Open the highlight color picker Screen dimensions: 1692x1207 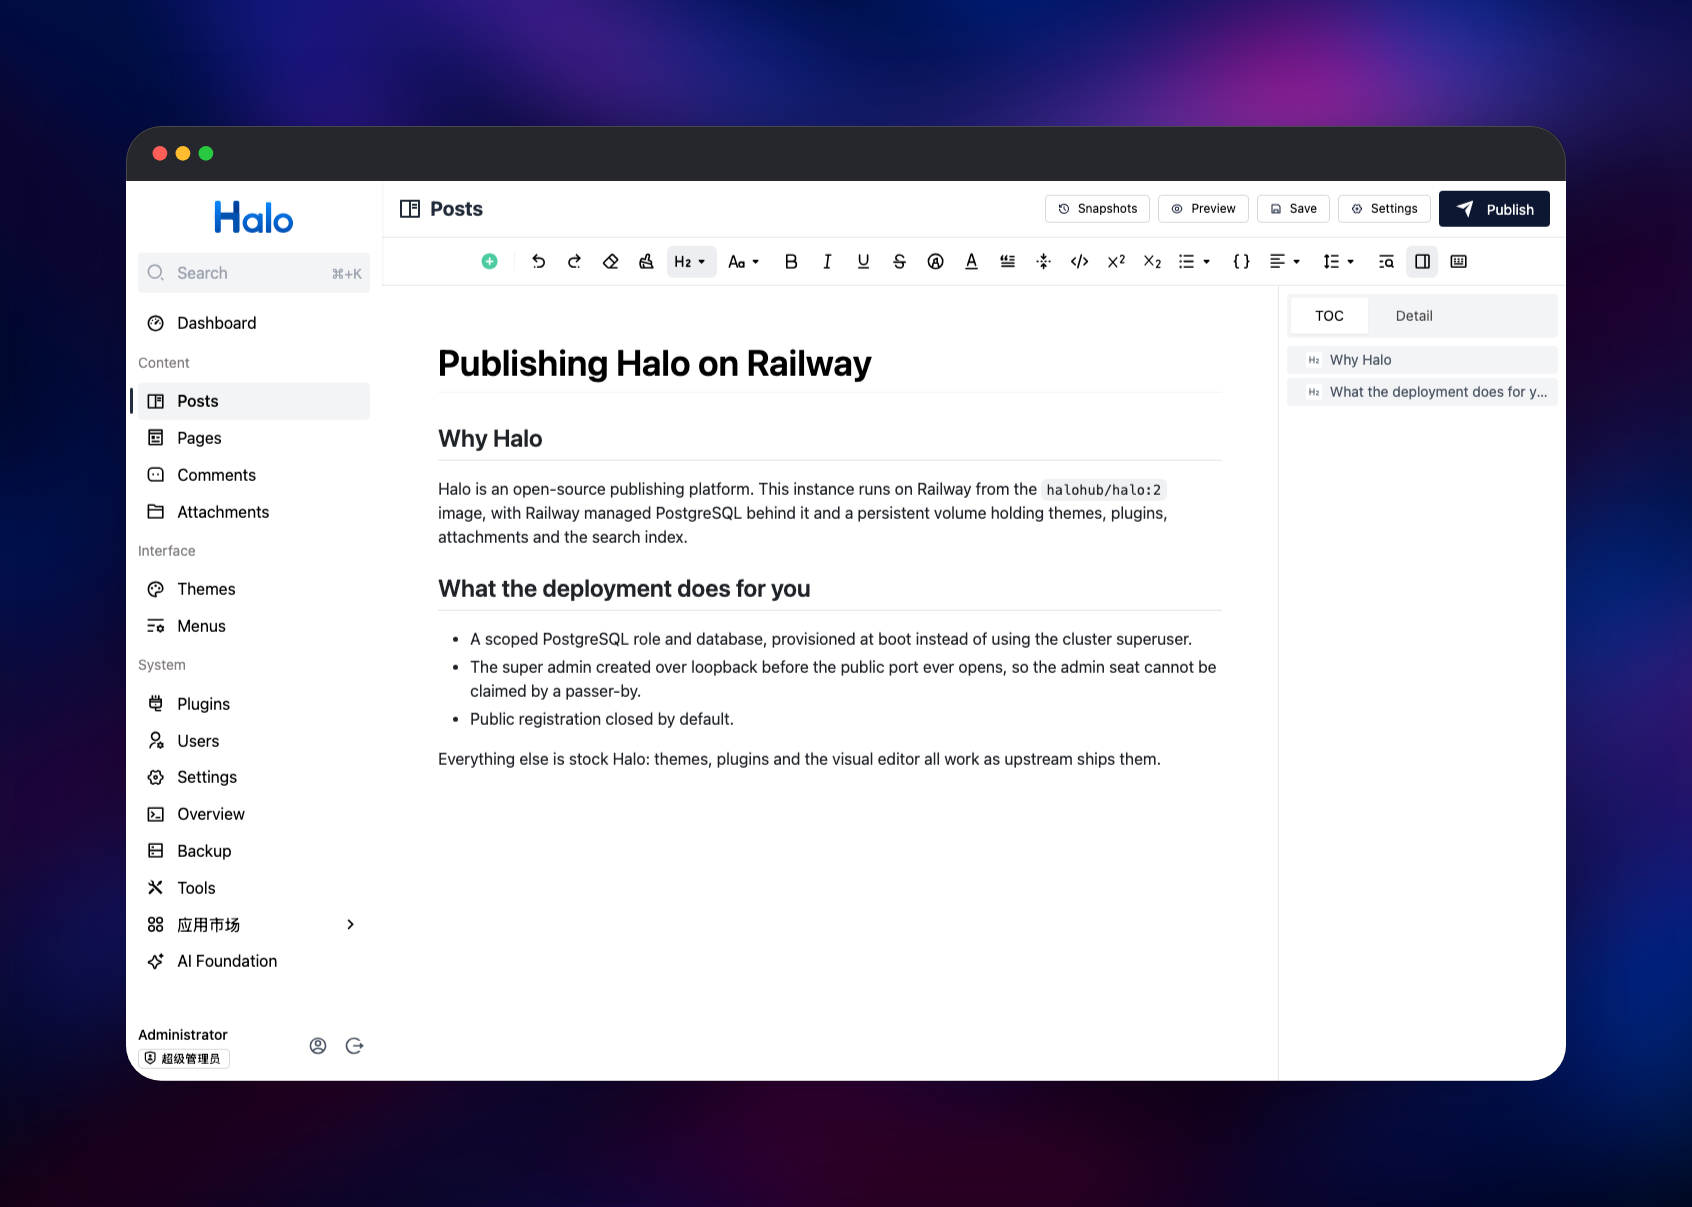click(935, 261)
